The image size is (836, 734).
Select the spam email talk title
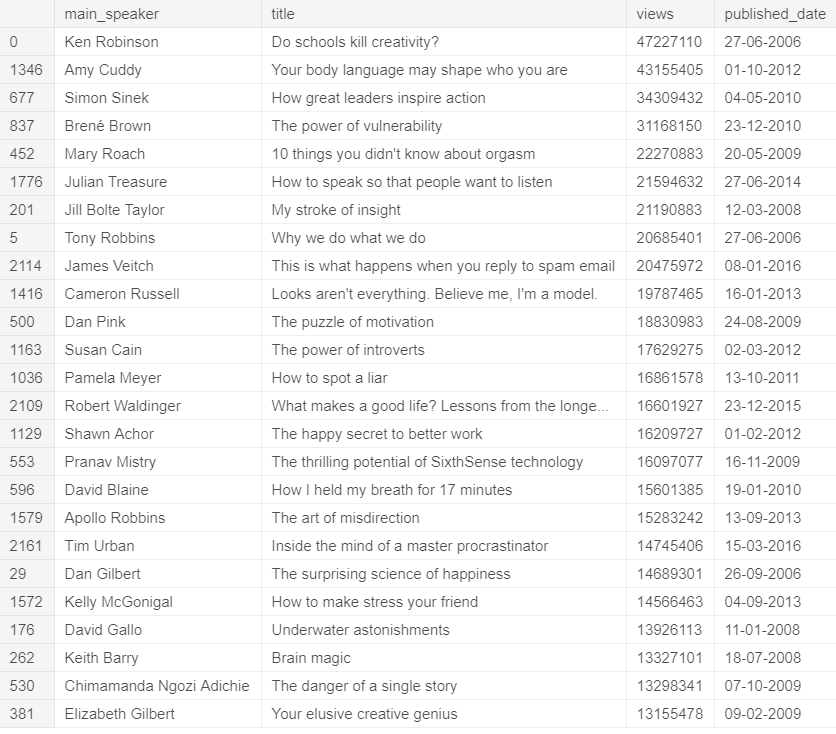443,266
